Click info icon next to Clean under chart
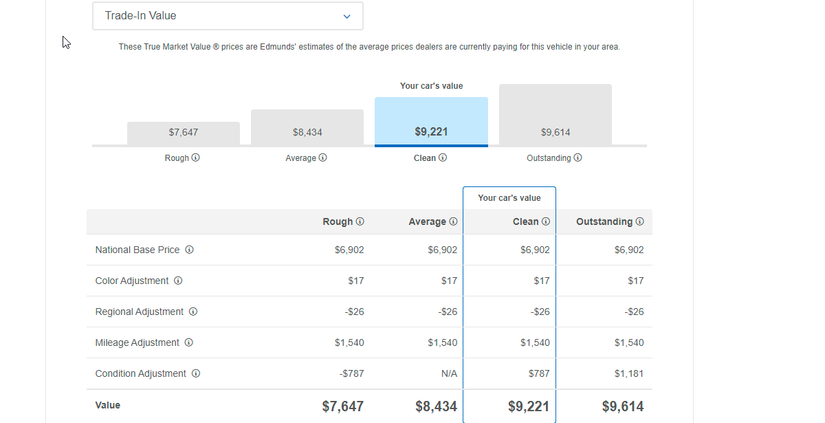 442,158
